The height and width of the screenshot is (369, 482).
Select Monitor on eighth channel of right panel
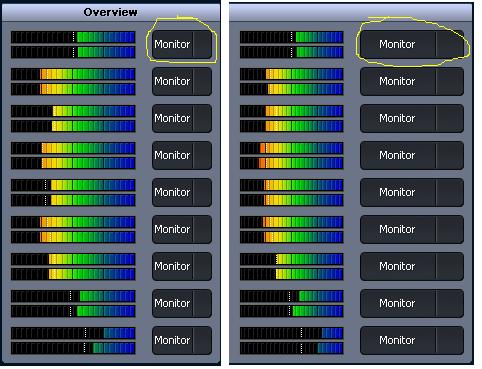pos(412,304)
